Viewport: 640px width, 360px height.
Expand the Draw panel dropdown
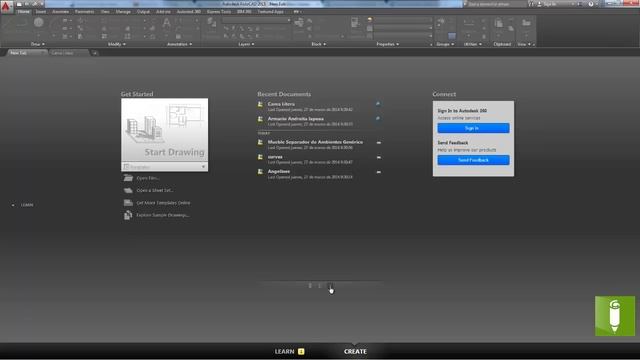(38, 44)
